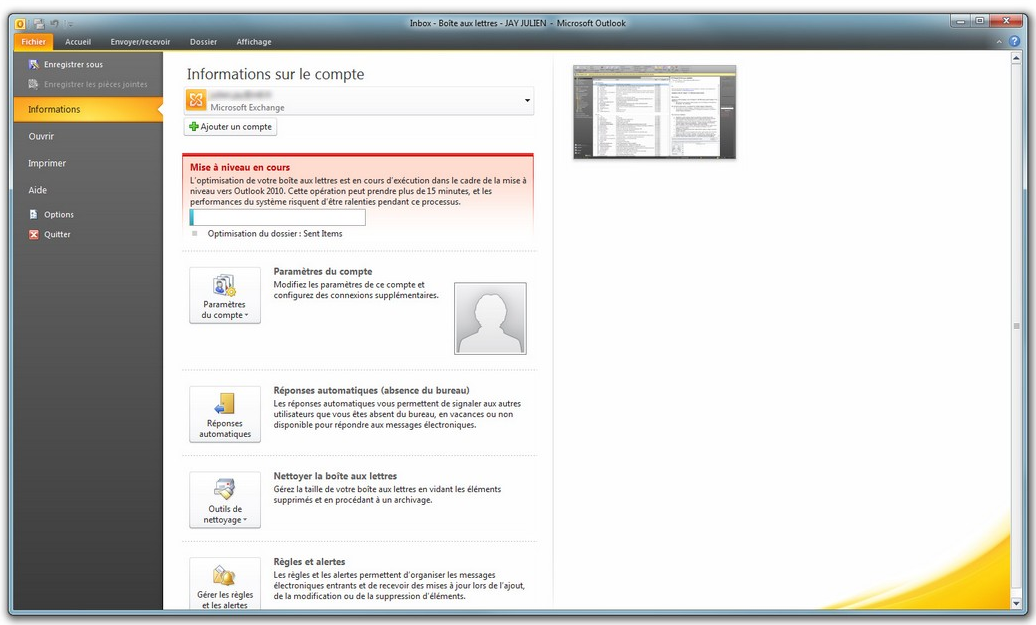
Task: Click the 'Règles et alertes' heading
Action: (x=309, y=562)
